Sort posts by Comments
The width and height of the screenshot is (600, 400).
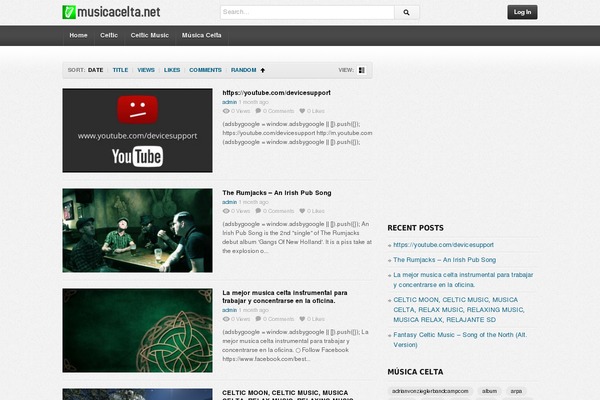(205, 70)
